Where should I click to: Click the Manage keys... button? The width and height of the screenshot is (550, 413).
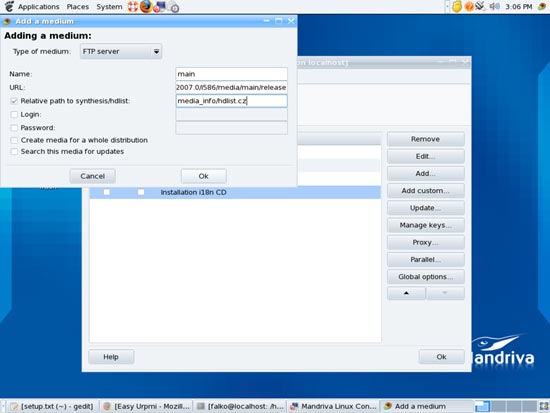pyautogui.click(x=426, y=225)
